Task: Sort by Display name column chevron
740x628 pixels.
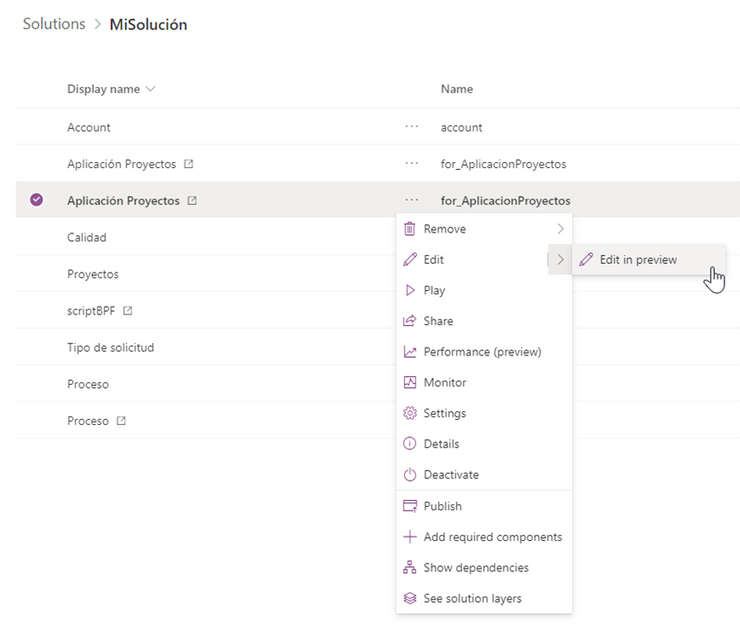Action: click(150, 89)
